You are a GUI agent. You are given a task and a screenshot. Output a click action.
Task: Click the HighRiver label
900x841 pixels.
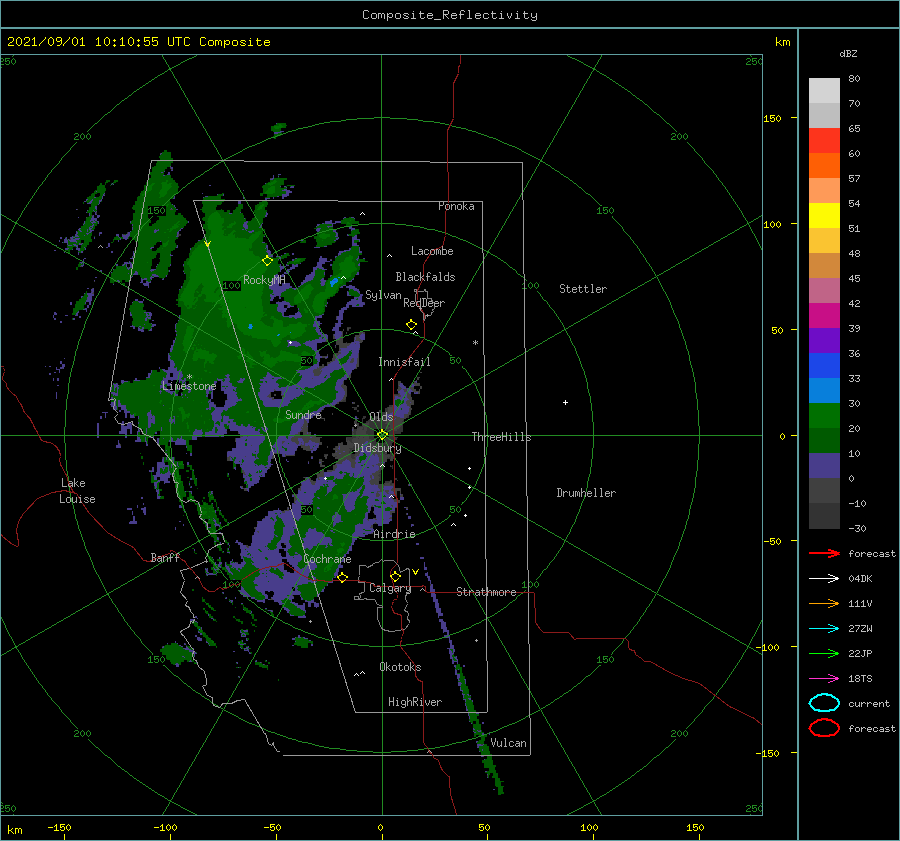[415, 702]
